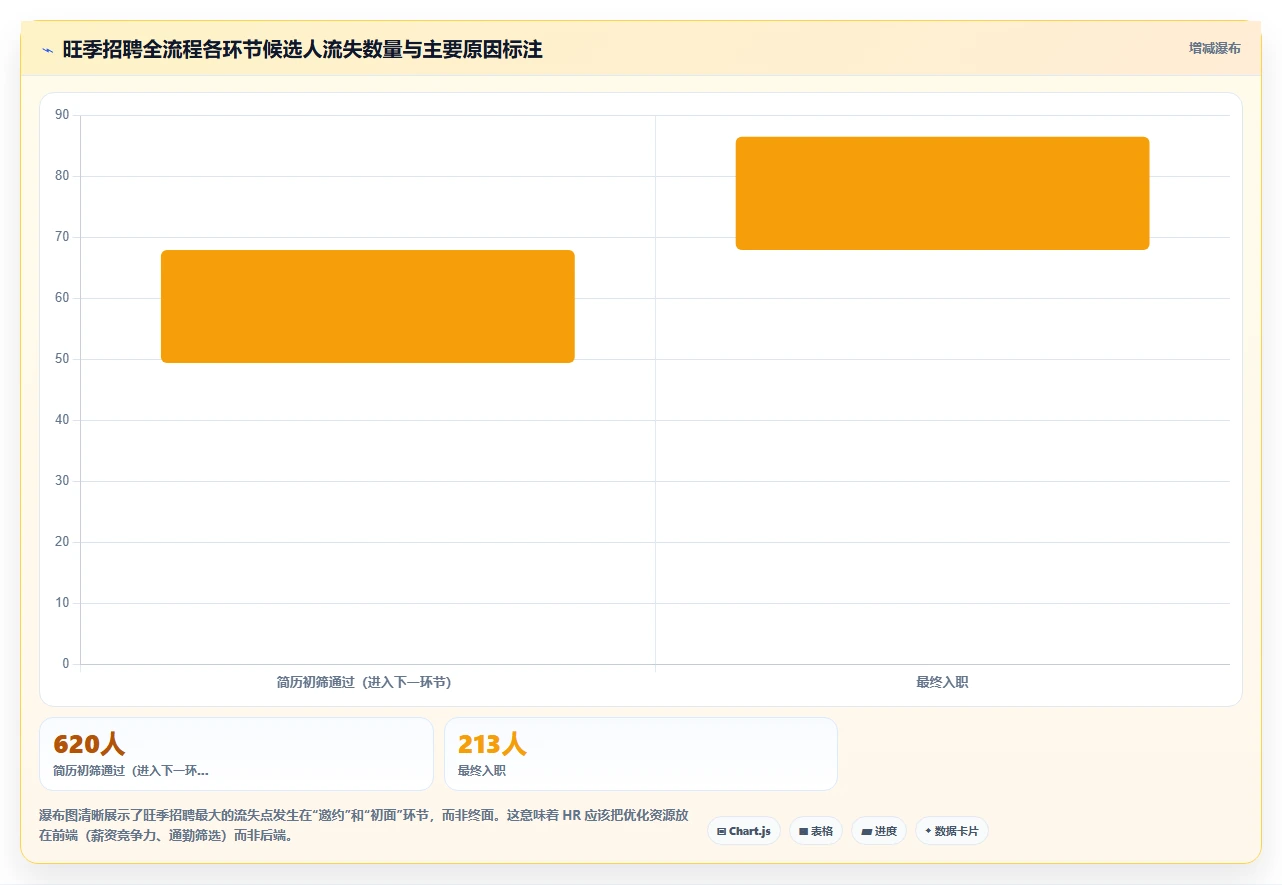Open the 620人 data card

[236, 754]
